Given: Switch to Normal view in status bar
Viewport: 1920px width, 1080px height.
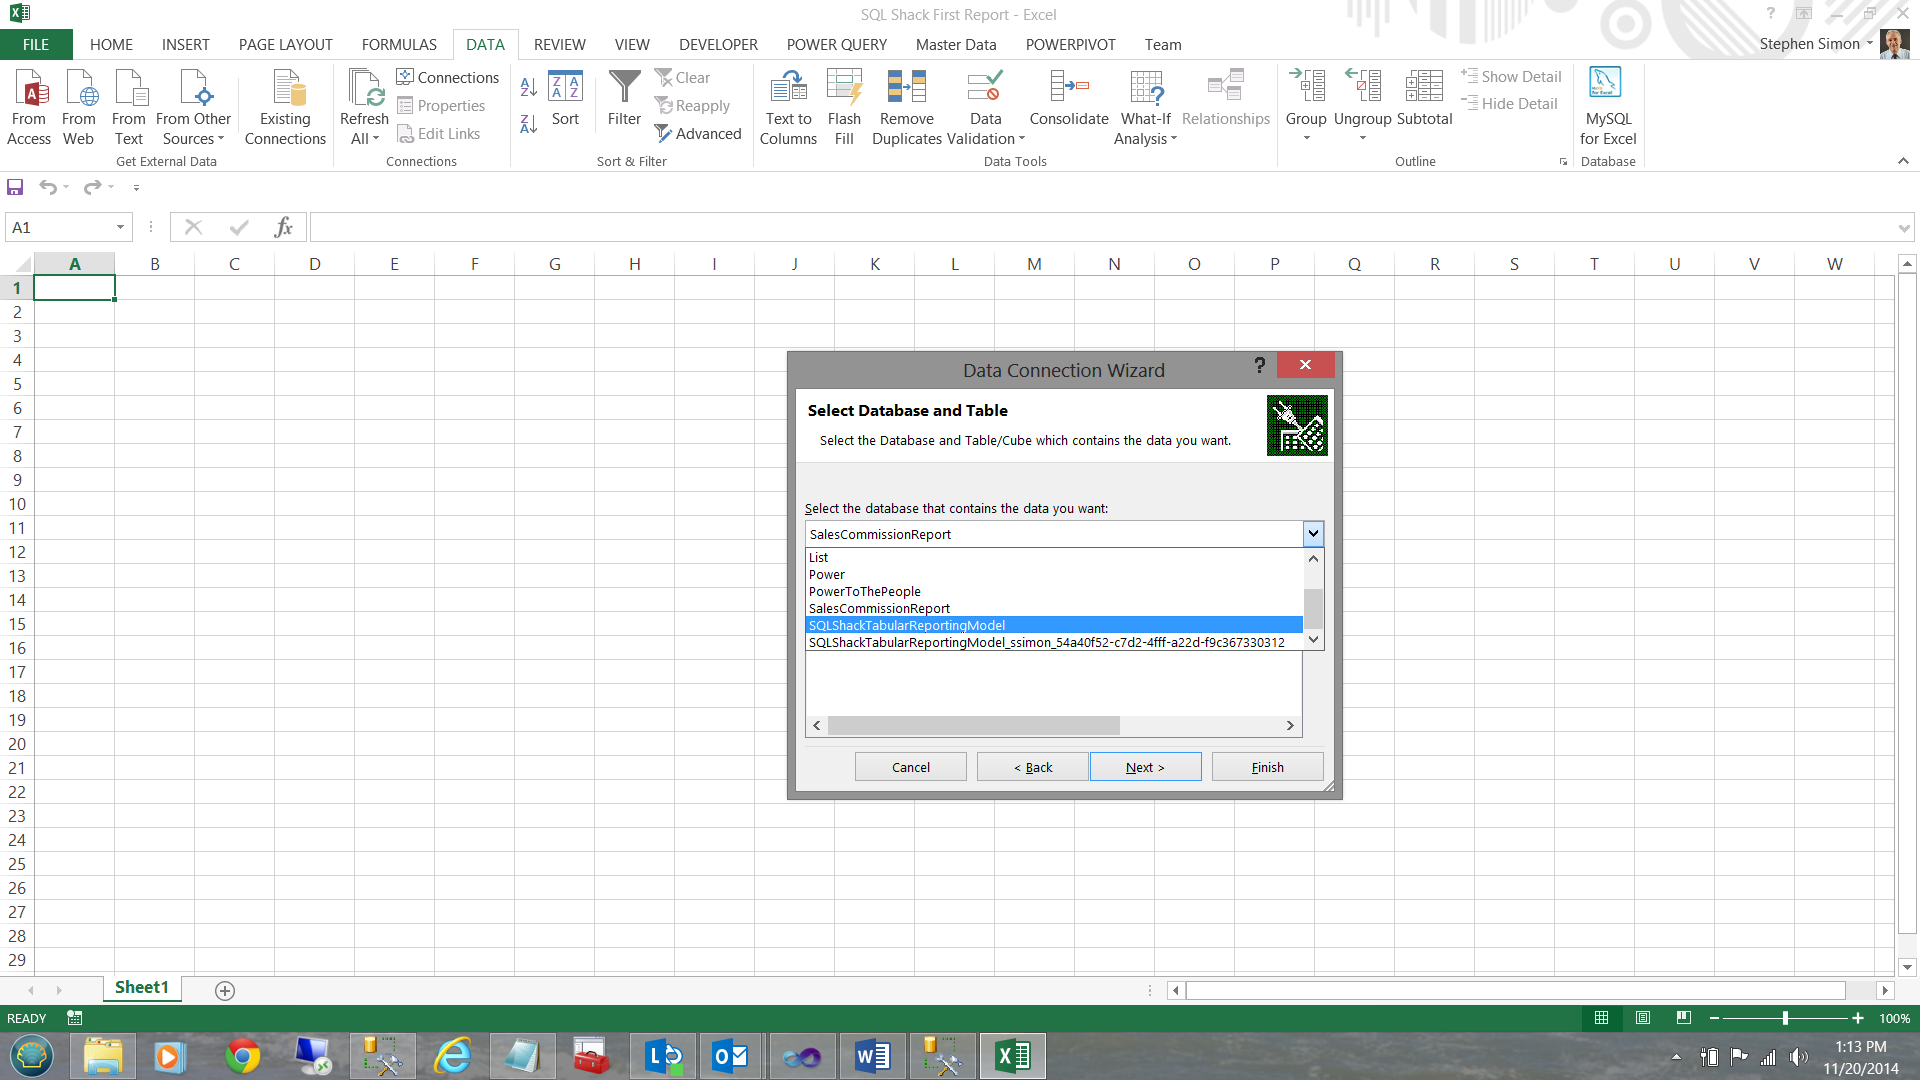Looking at the screenshot, I should tap(1601, 1018).
